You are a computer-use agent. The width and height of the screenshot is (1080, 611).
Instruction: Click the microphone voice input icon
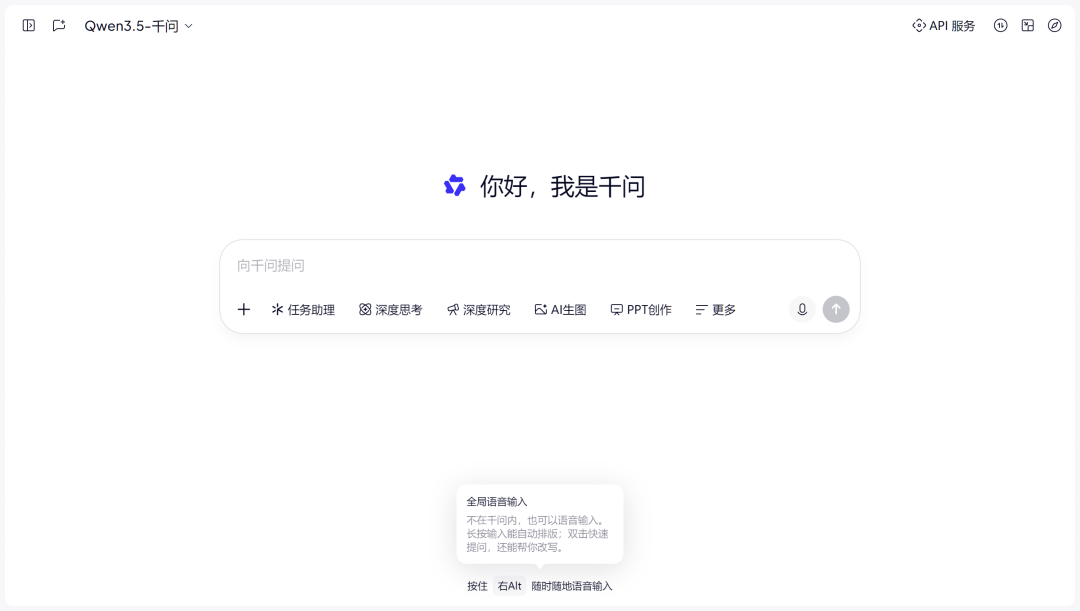(x=802, y=309)
